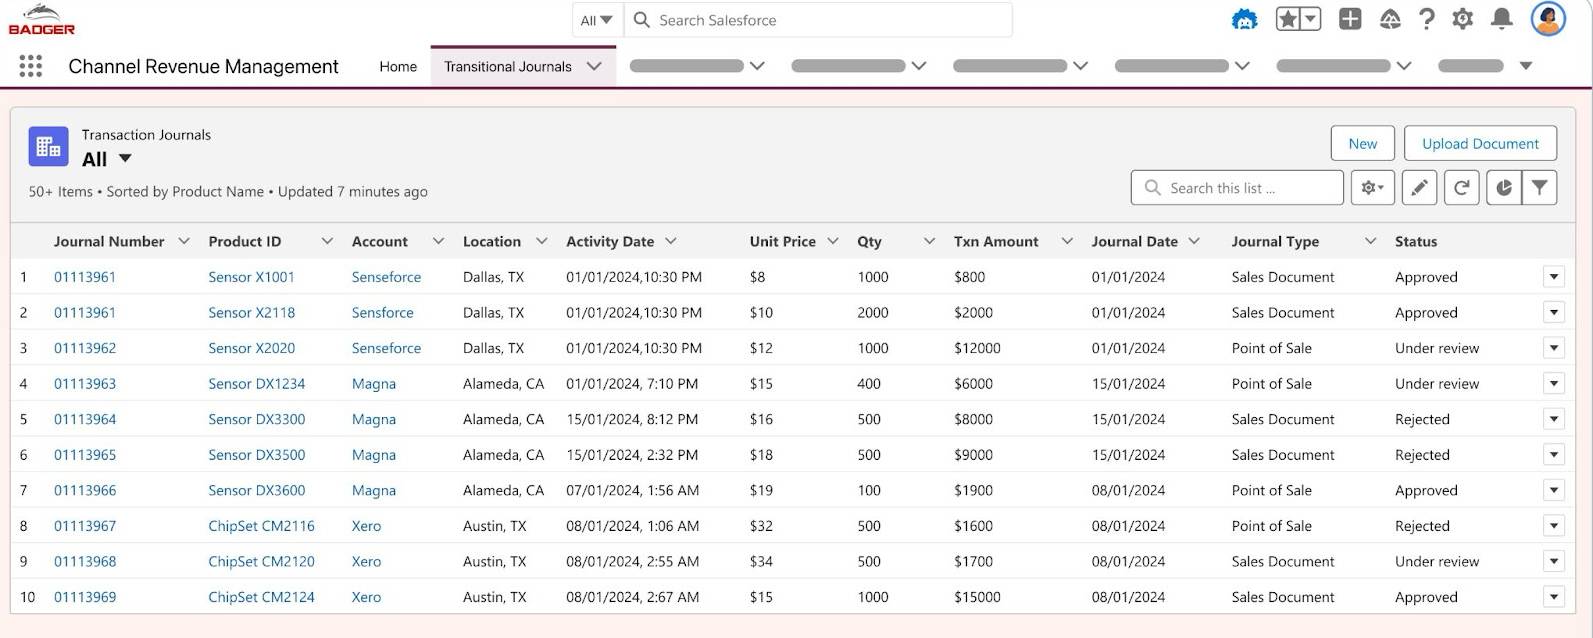Open journal number 01113962 link
The image size is (1593, 638).
pyautogui.click(x=85, y=348)
